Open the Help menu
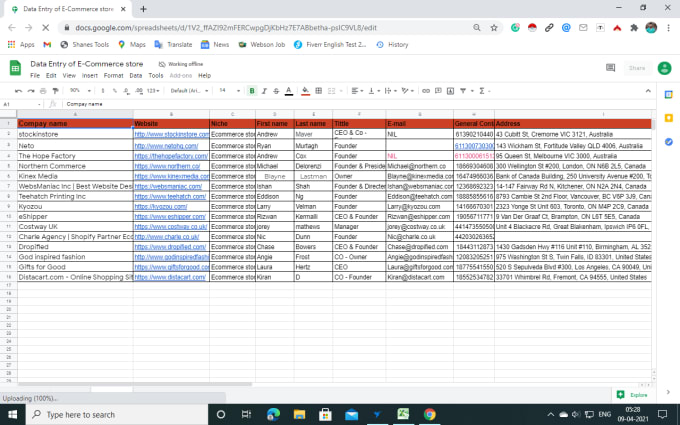 coord(204,75)
